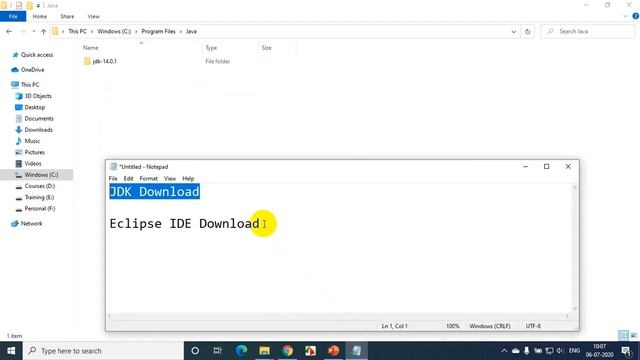
Task: Launch Microsoft Edge from the taskbar
Action: 241,351
